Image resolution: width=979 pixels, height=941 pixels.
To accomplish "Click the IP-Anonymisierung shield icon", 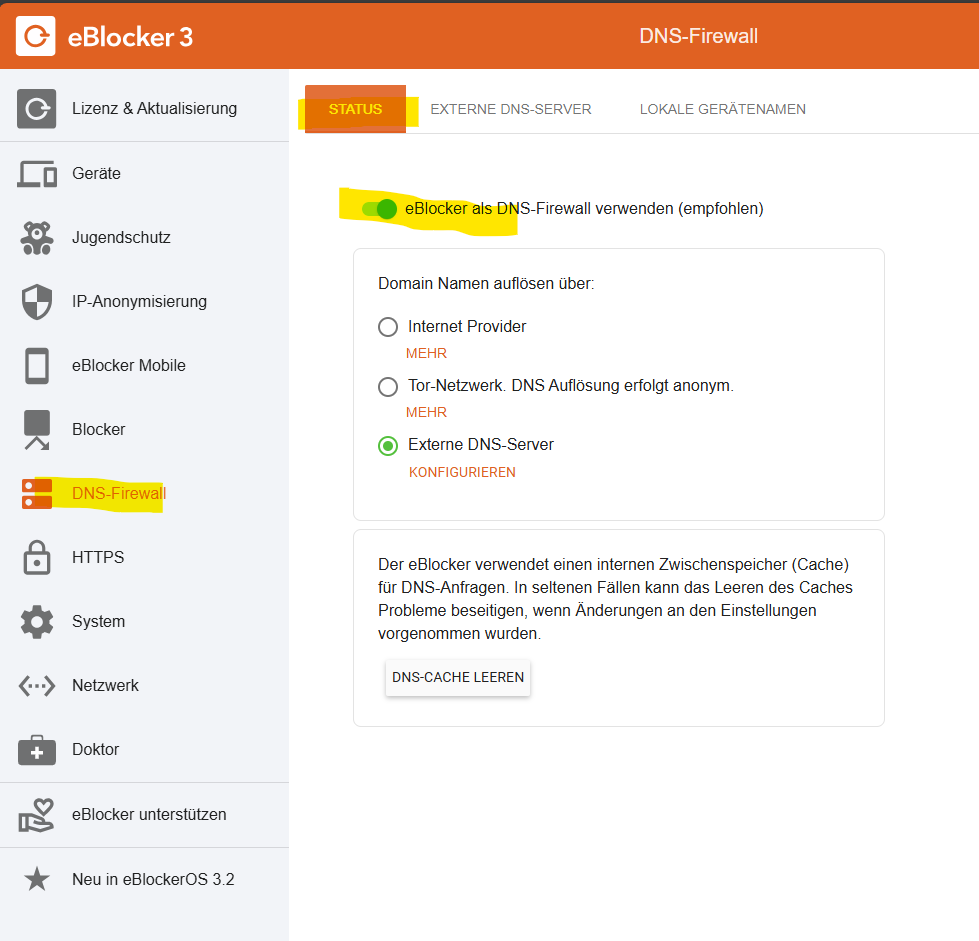I will pyautogui.click(x=37, y=302).
